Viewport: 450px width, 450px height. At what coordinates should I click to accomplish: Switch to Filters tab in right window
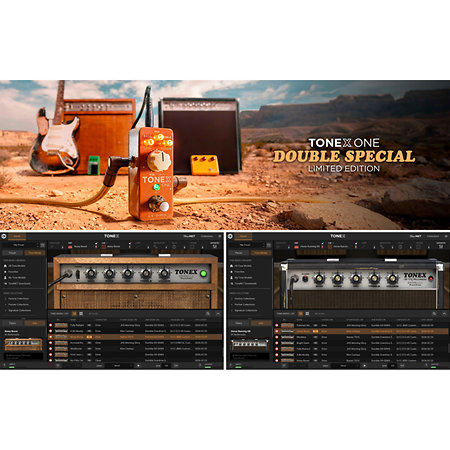click(x=239, y=323)
